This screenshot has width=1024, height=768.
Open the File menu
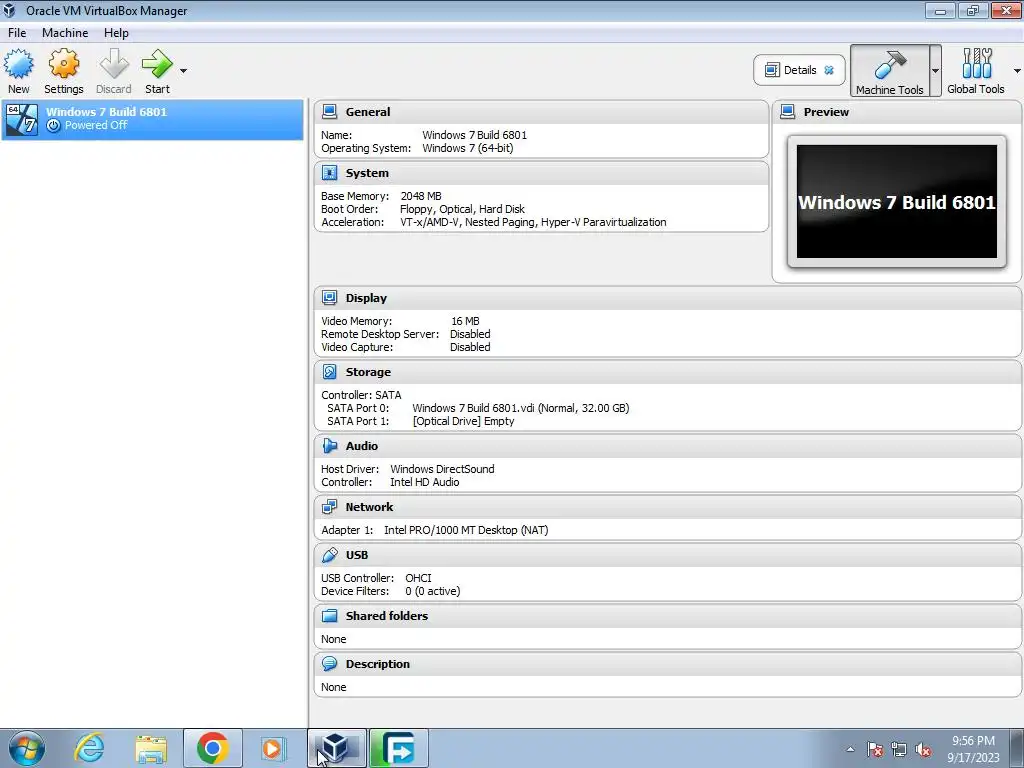17,33
